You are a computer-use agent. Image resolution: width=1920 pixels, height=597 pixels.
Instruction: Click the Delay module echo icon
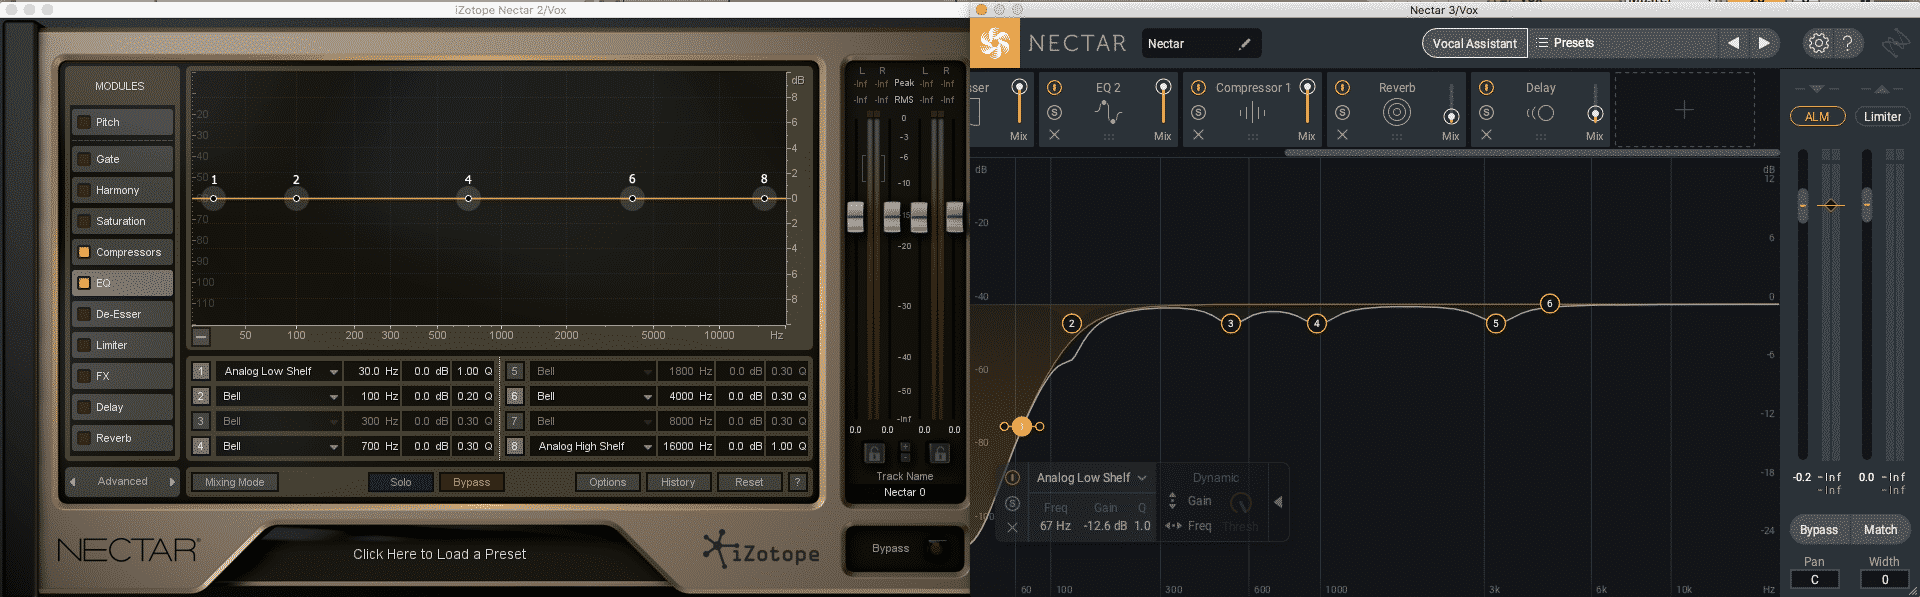tap(1540, 112)
